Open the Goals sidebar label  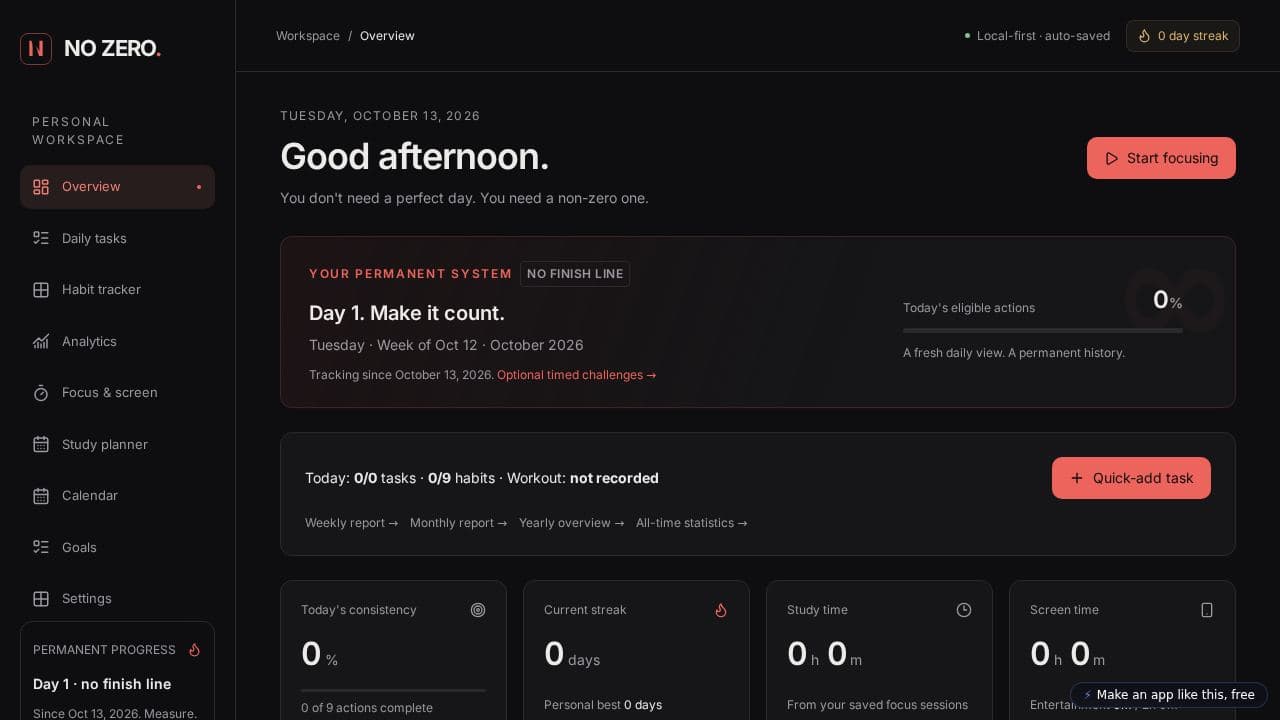coord(79,547)
